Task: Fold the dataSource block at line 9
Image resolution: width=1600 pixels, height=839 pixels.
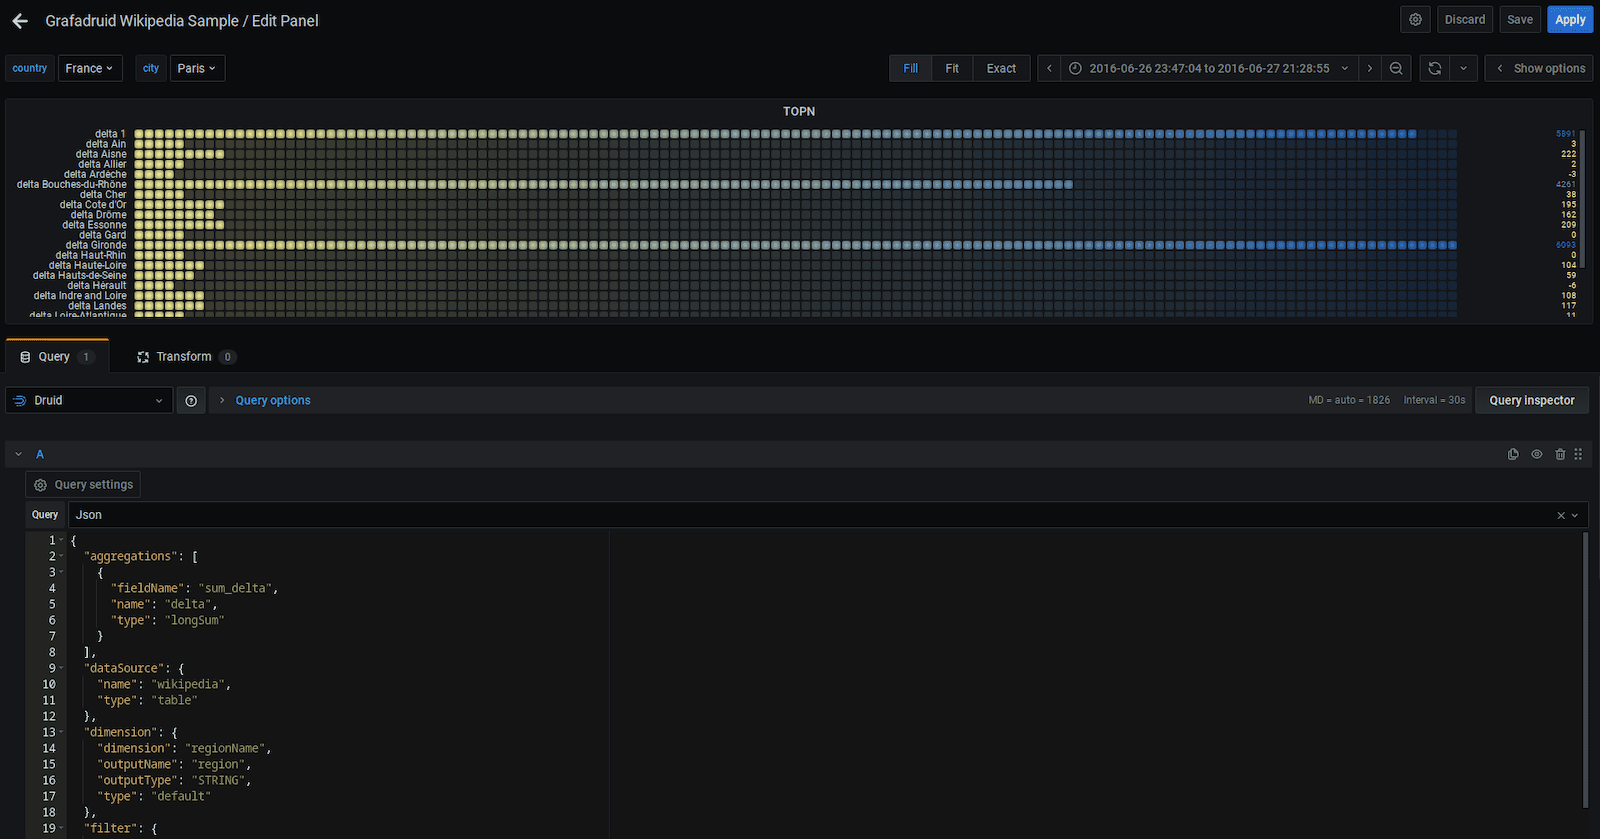Action: click(x=61, y=668)
